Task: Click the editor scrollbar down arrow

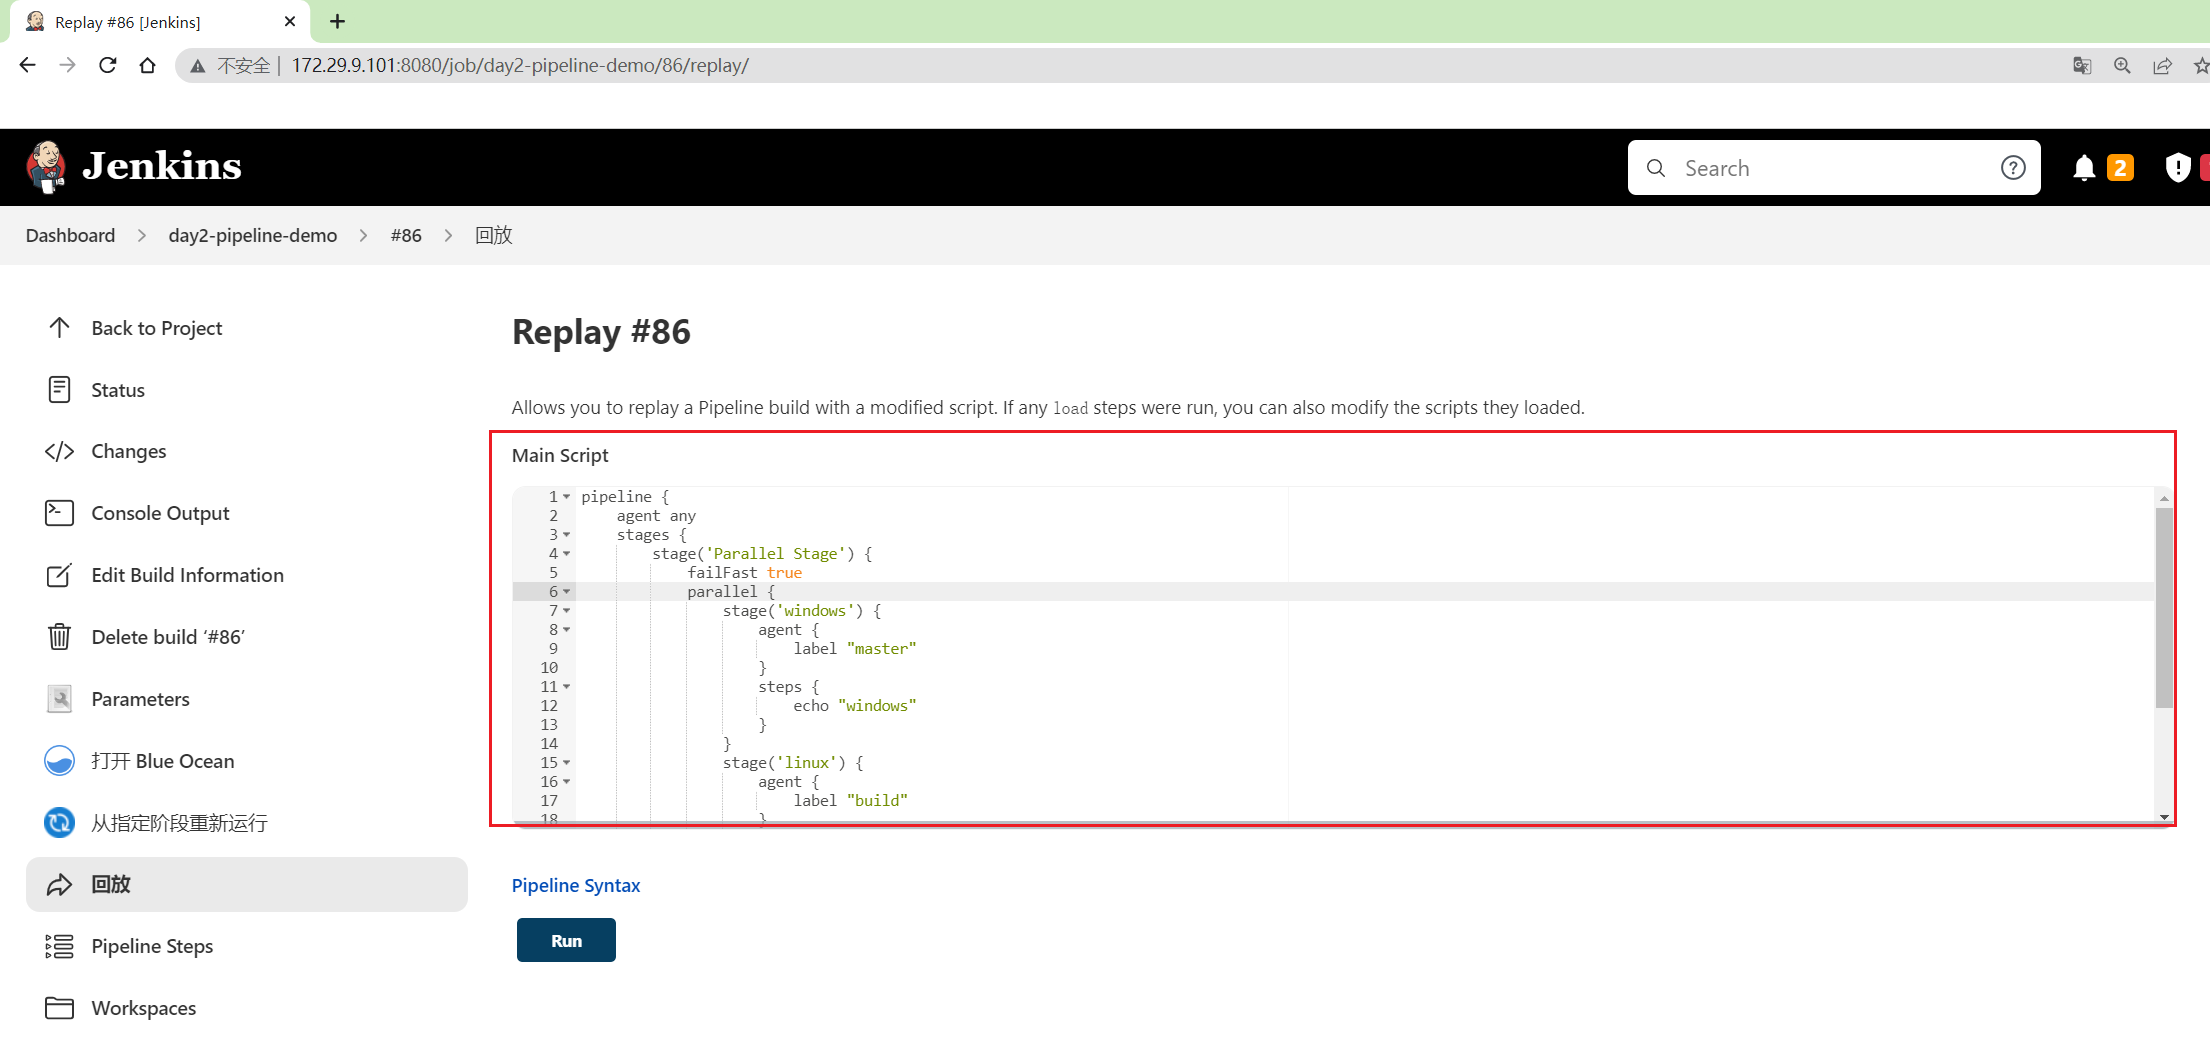Action: [2164, 817]
